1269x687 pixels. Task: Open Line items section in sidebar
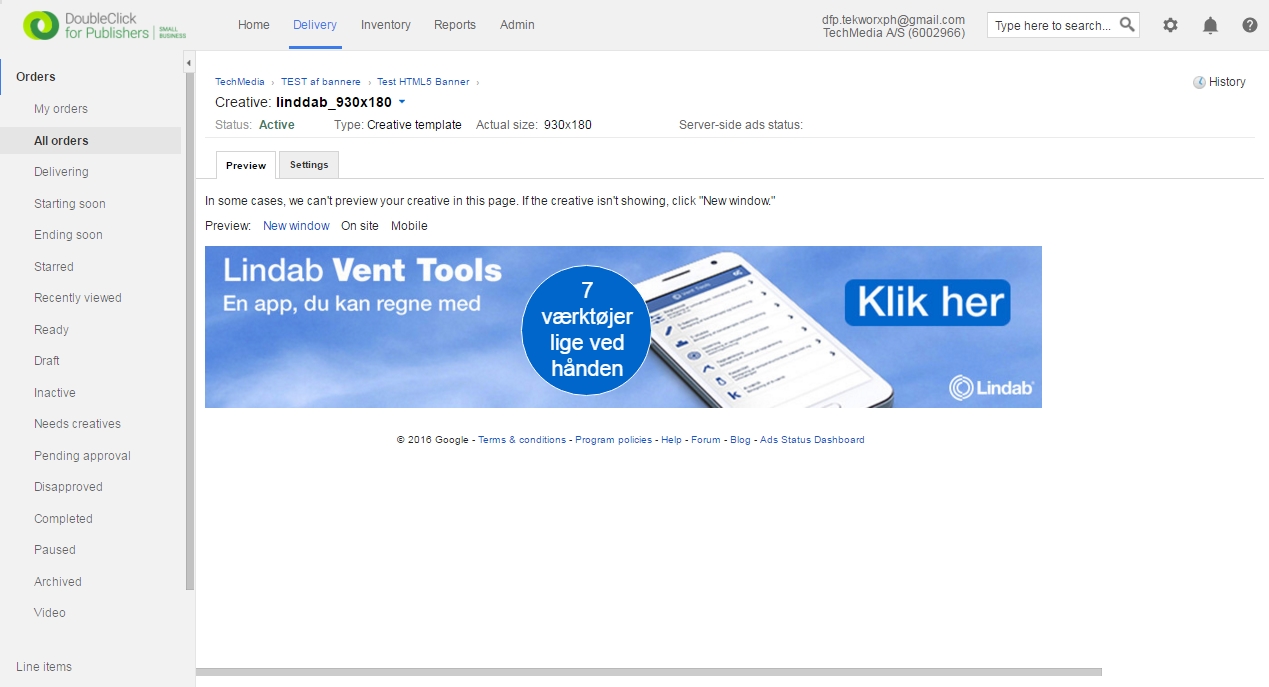[44, 667]
